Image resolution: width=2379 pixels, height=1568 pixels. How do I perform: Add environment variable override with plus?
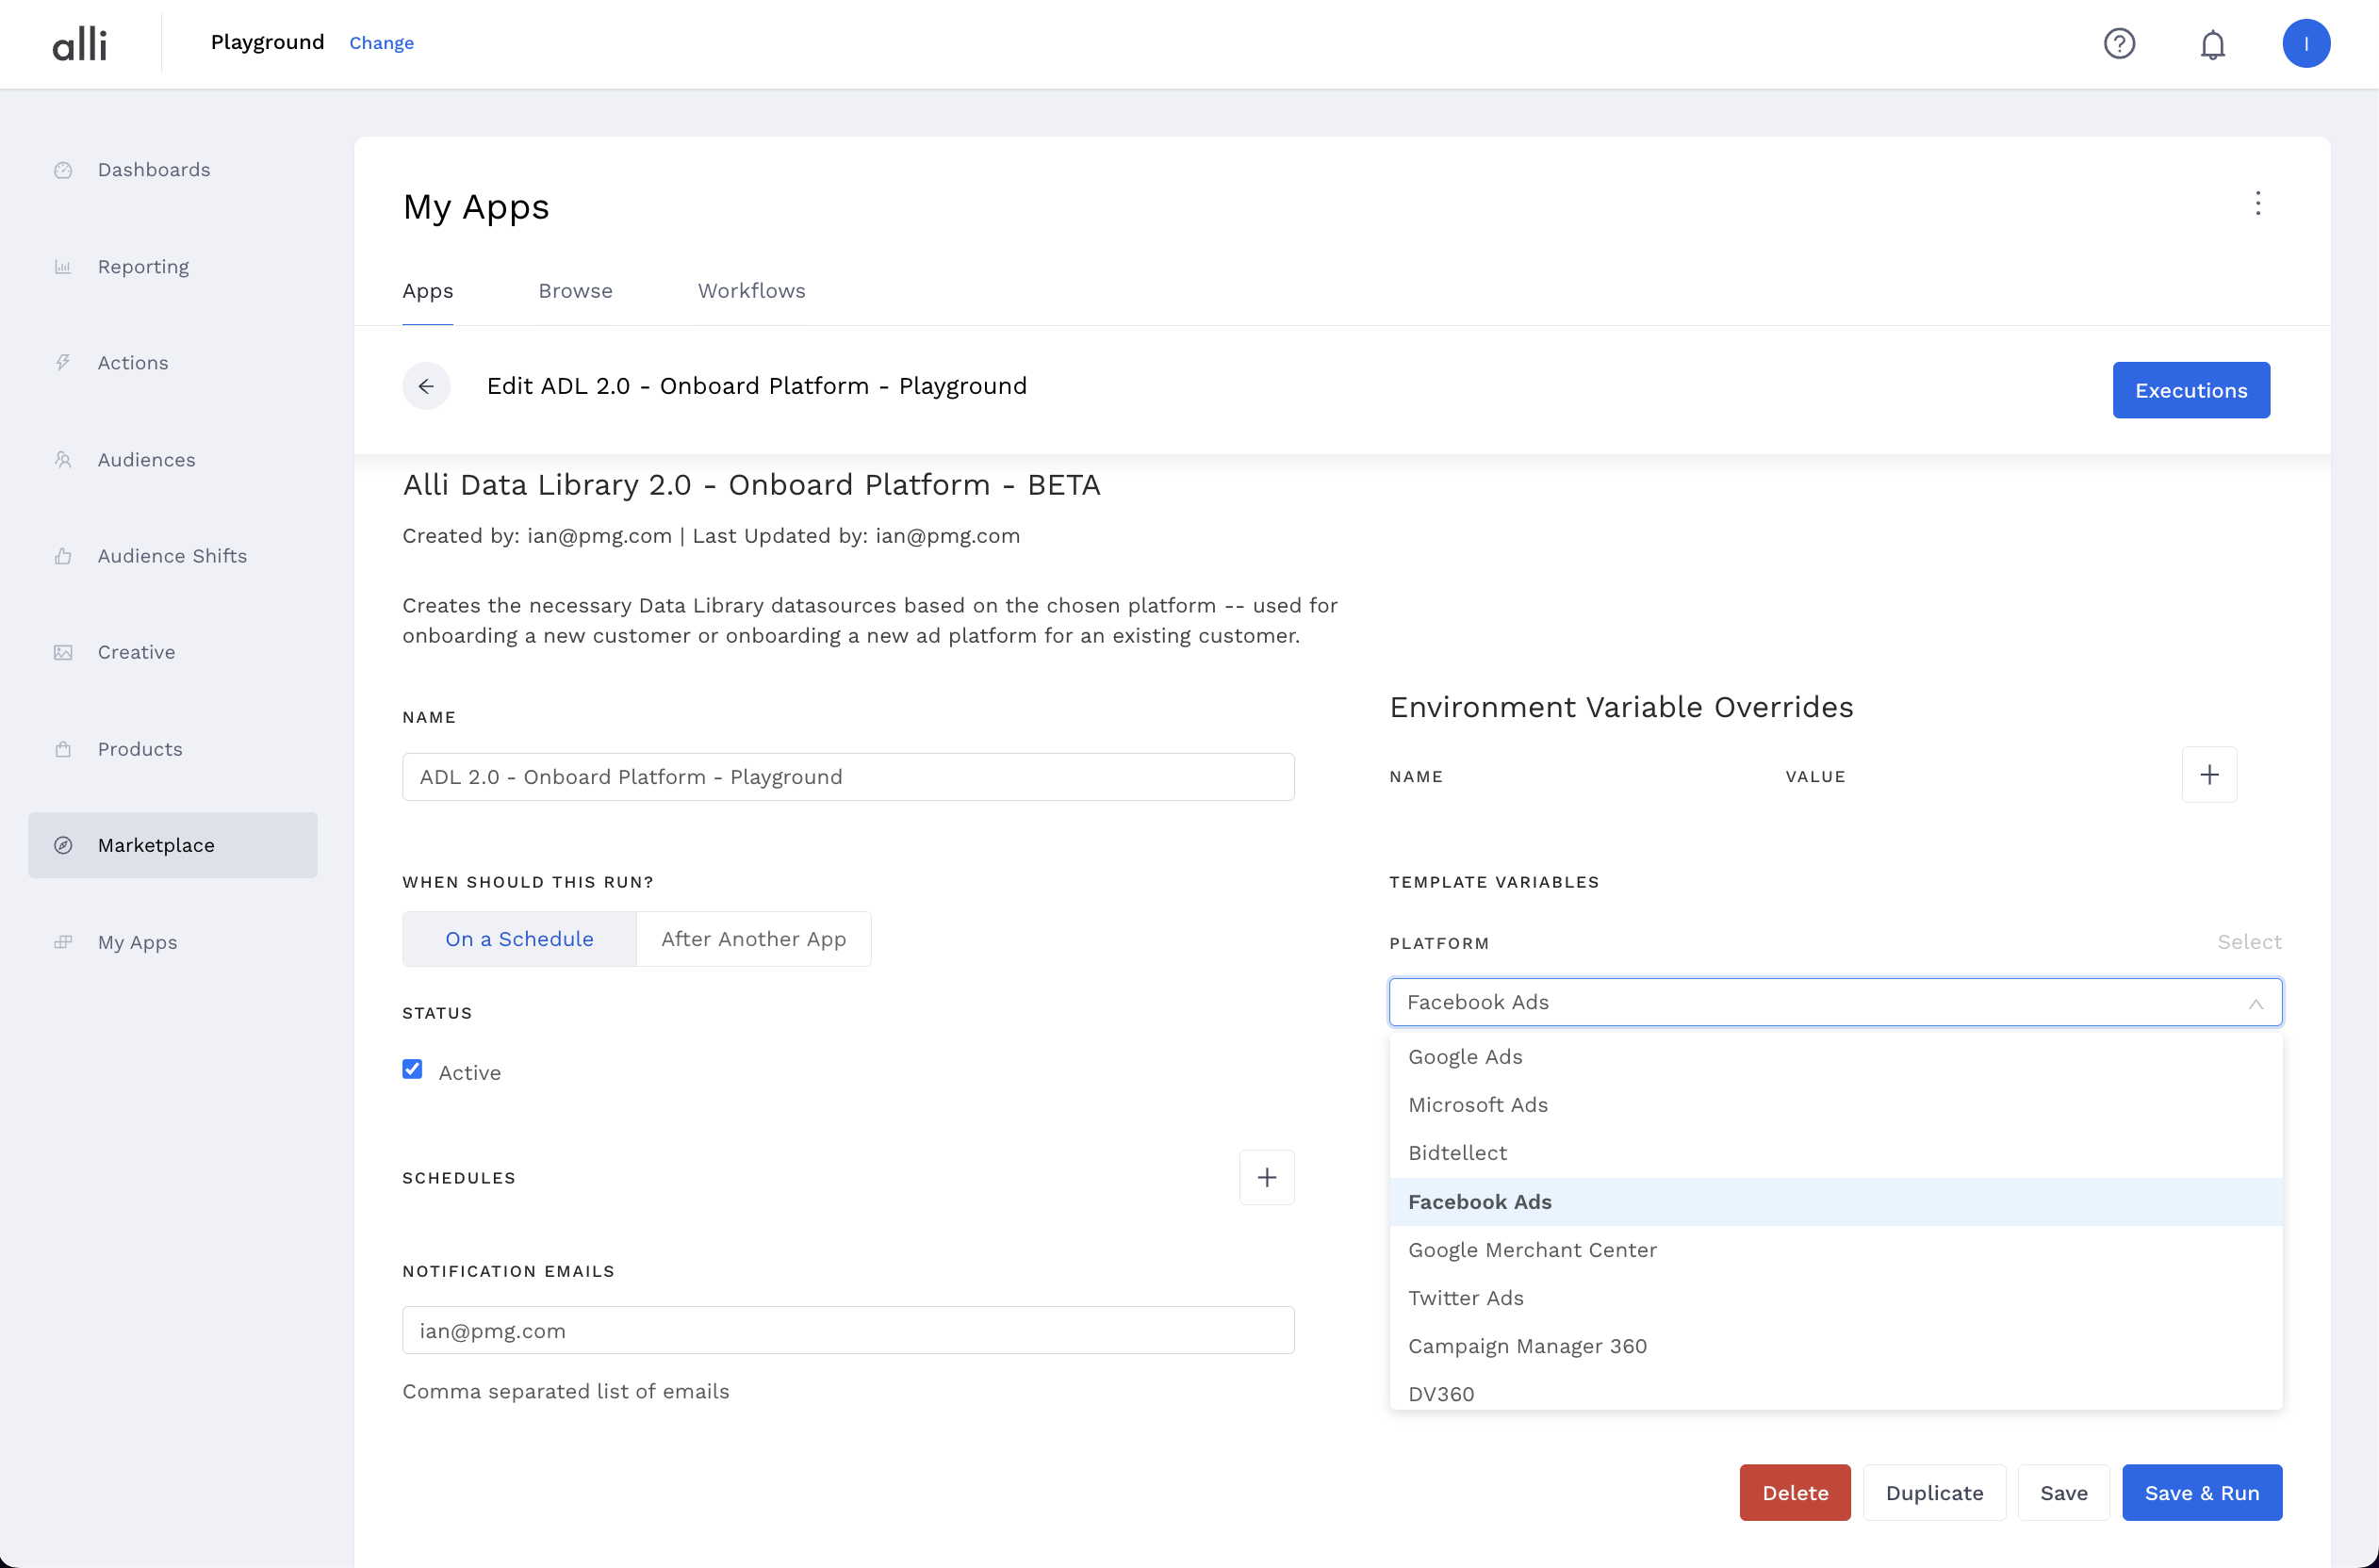click(x=2208, y=774)
